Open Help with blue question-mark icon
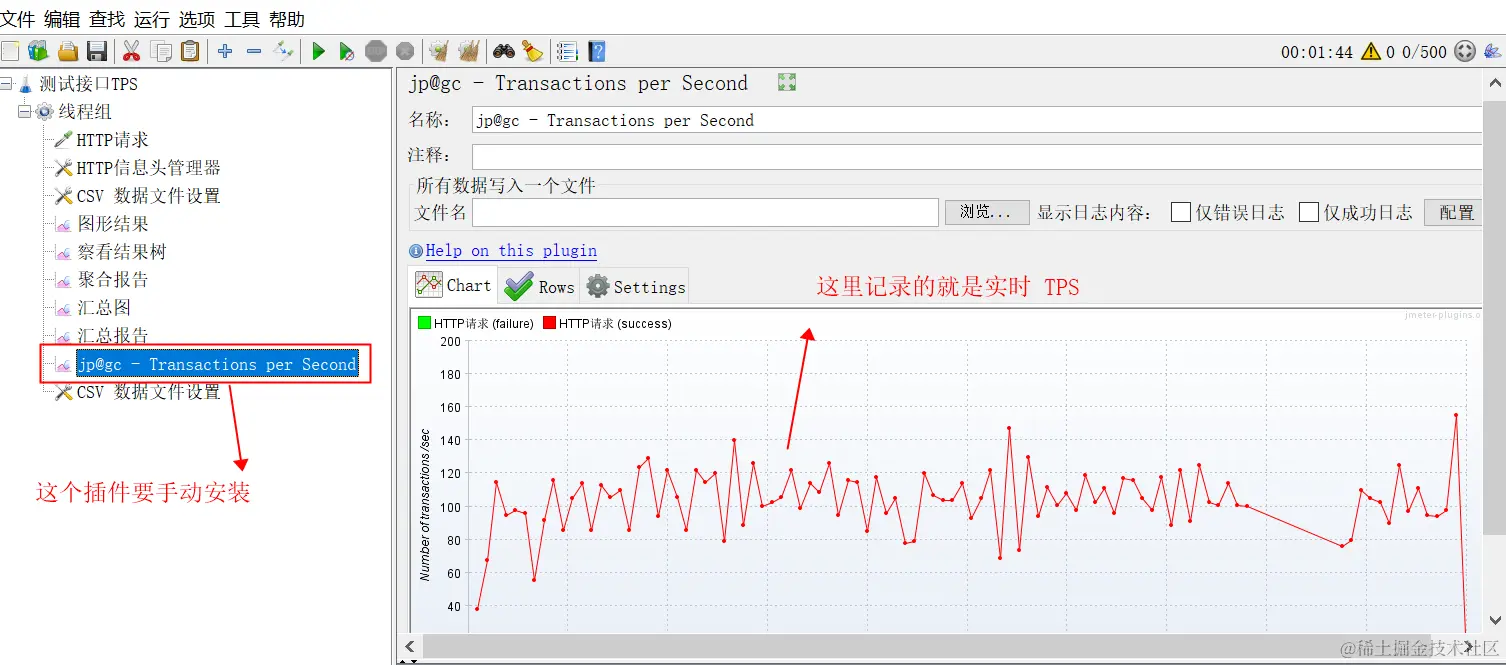The width and height of the screenshot is (1506, 665). coord(597,51)
